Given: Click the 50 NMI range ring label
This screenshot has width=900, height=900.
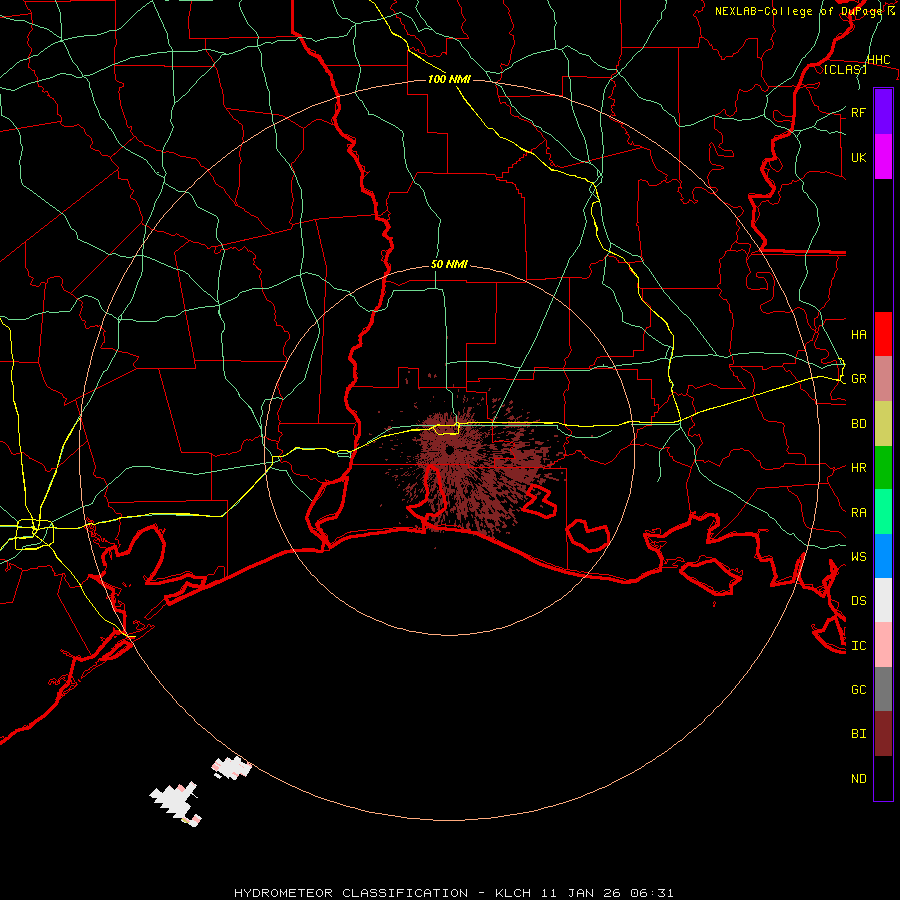Looking at the screenshot, I should click(449, 264).
